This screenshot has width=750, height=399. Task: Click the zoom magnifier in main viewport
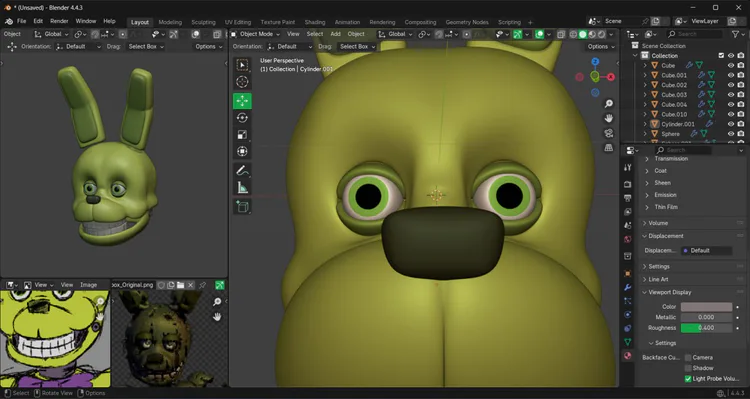tap(608, 103)
